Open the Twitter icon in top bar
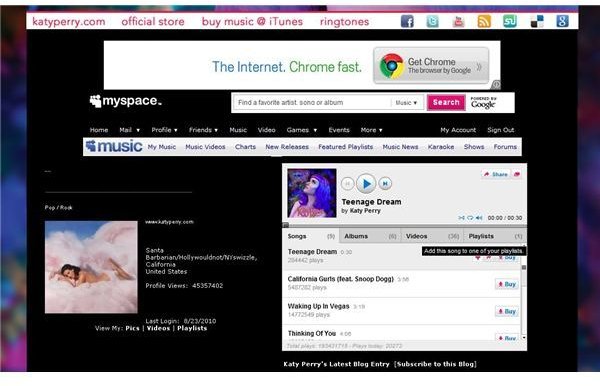 (433, 21)
